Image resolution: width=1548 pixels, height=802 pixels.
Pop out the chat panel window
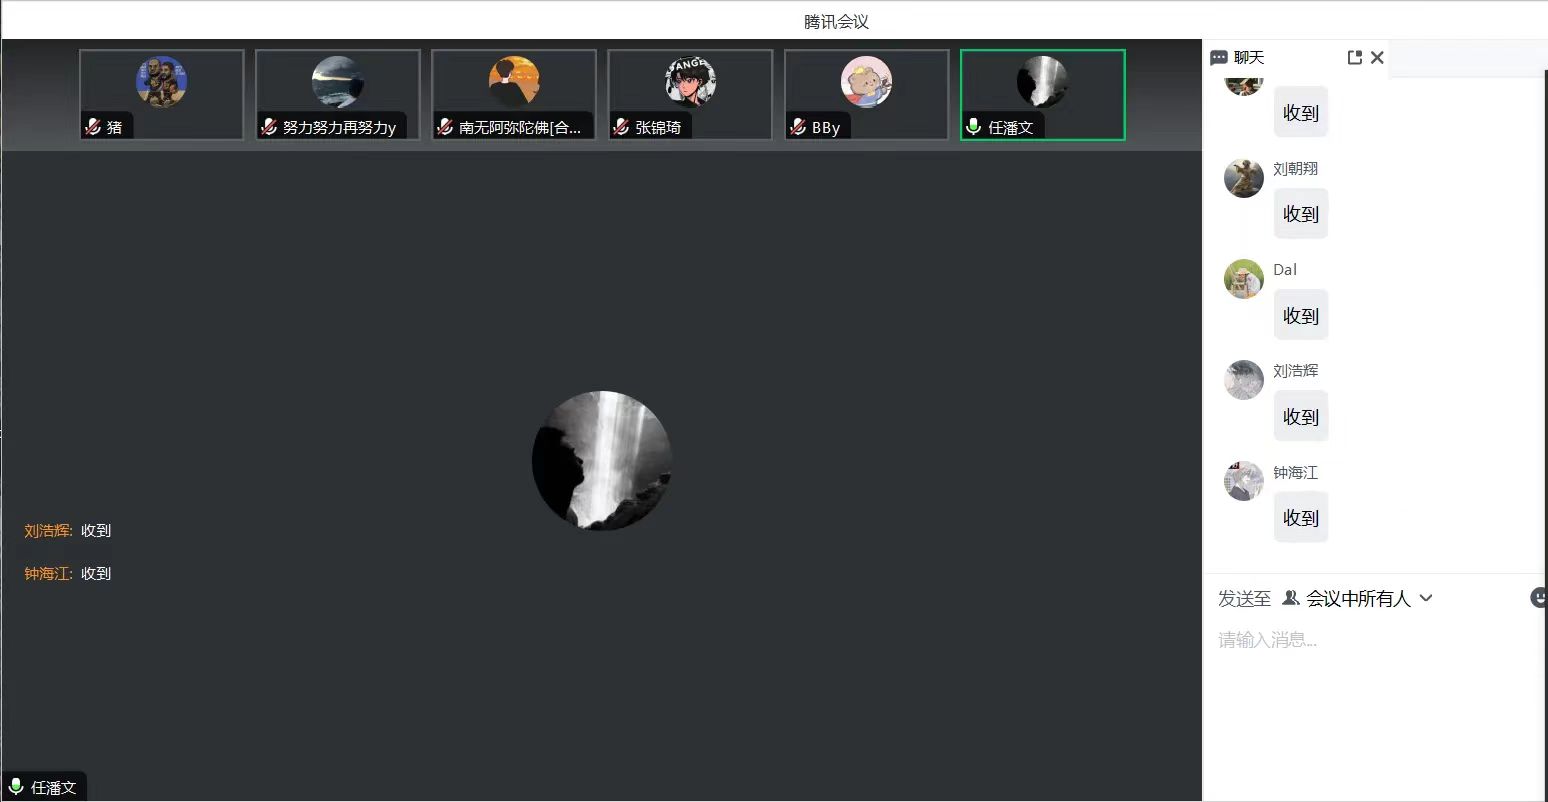(1354, 58)
